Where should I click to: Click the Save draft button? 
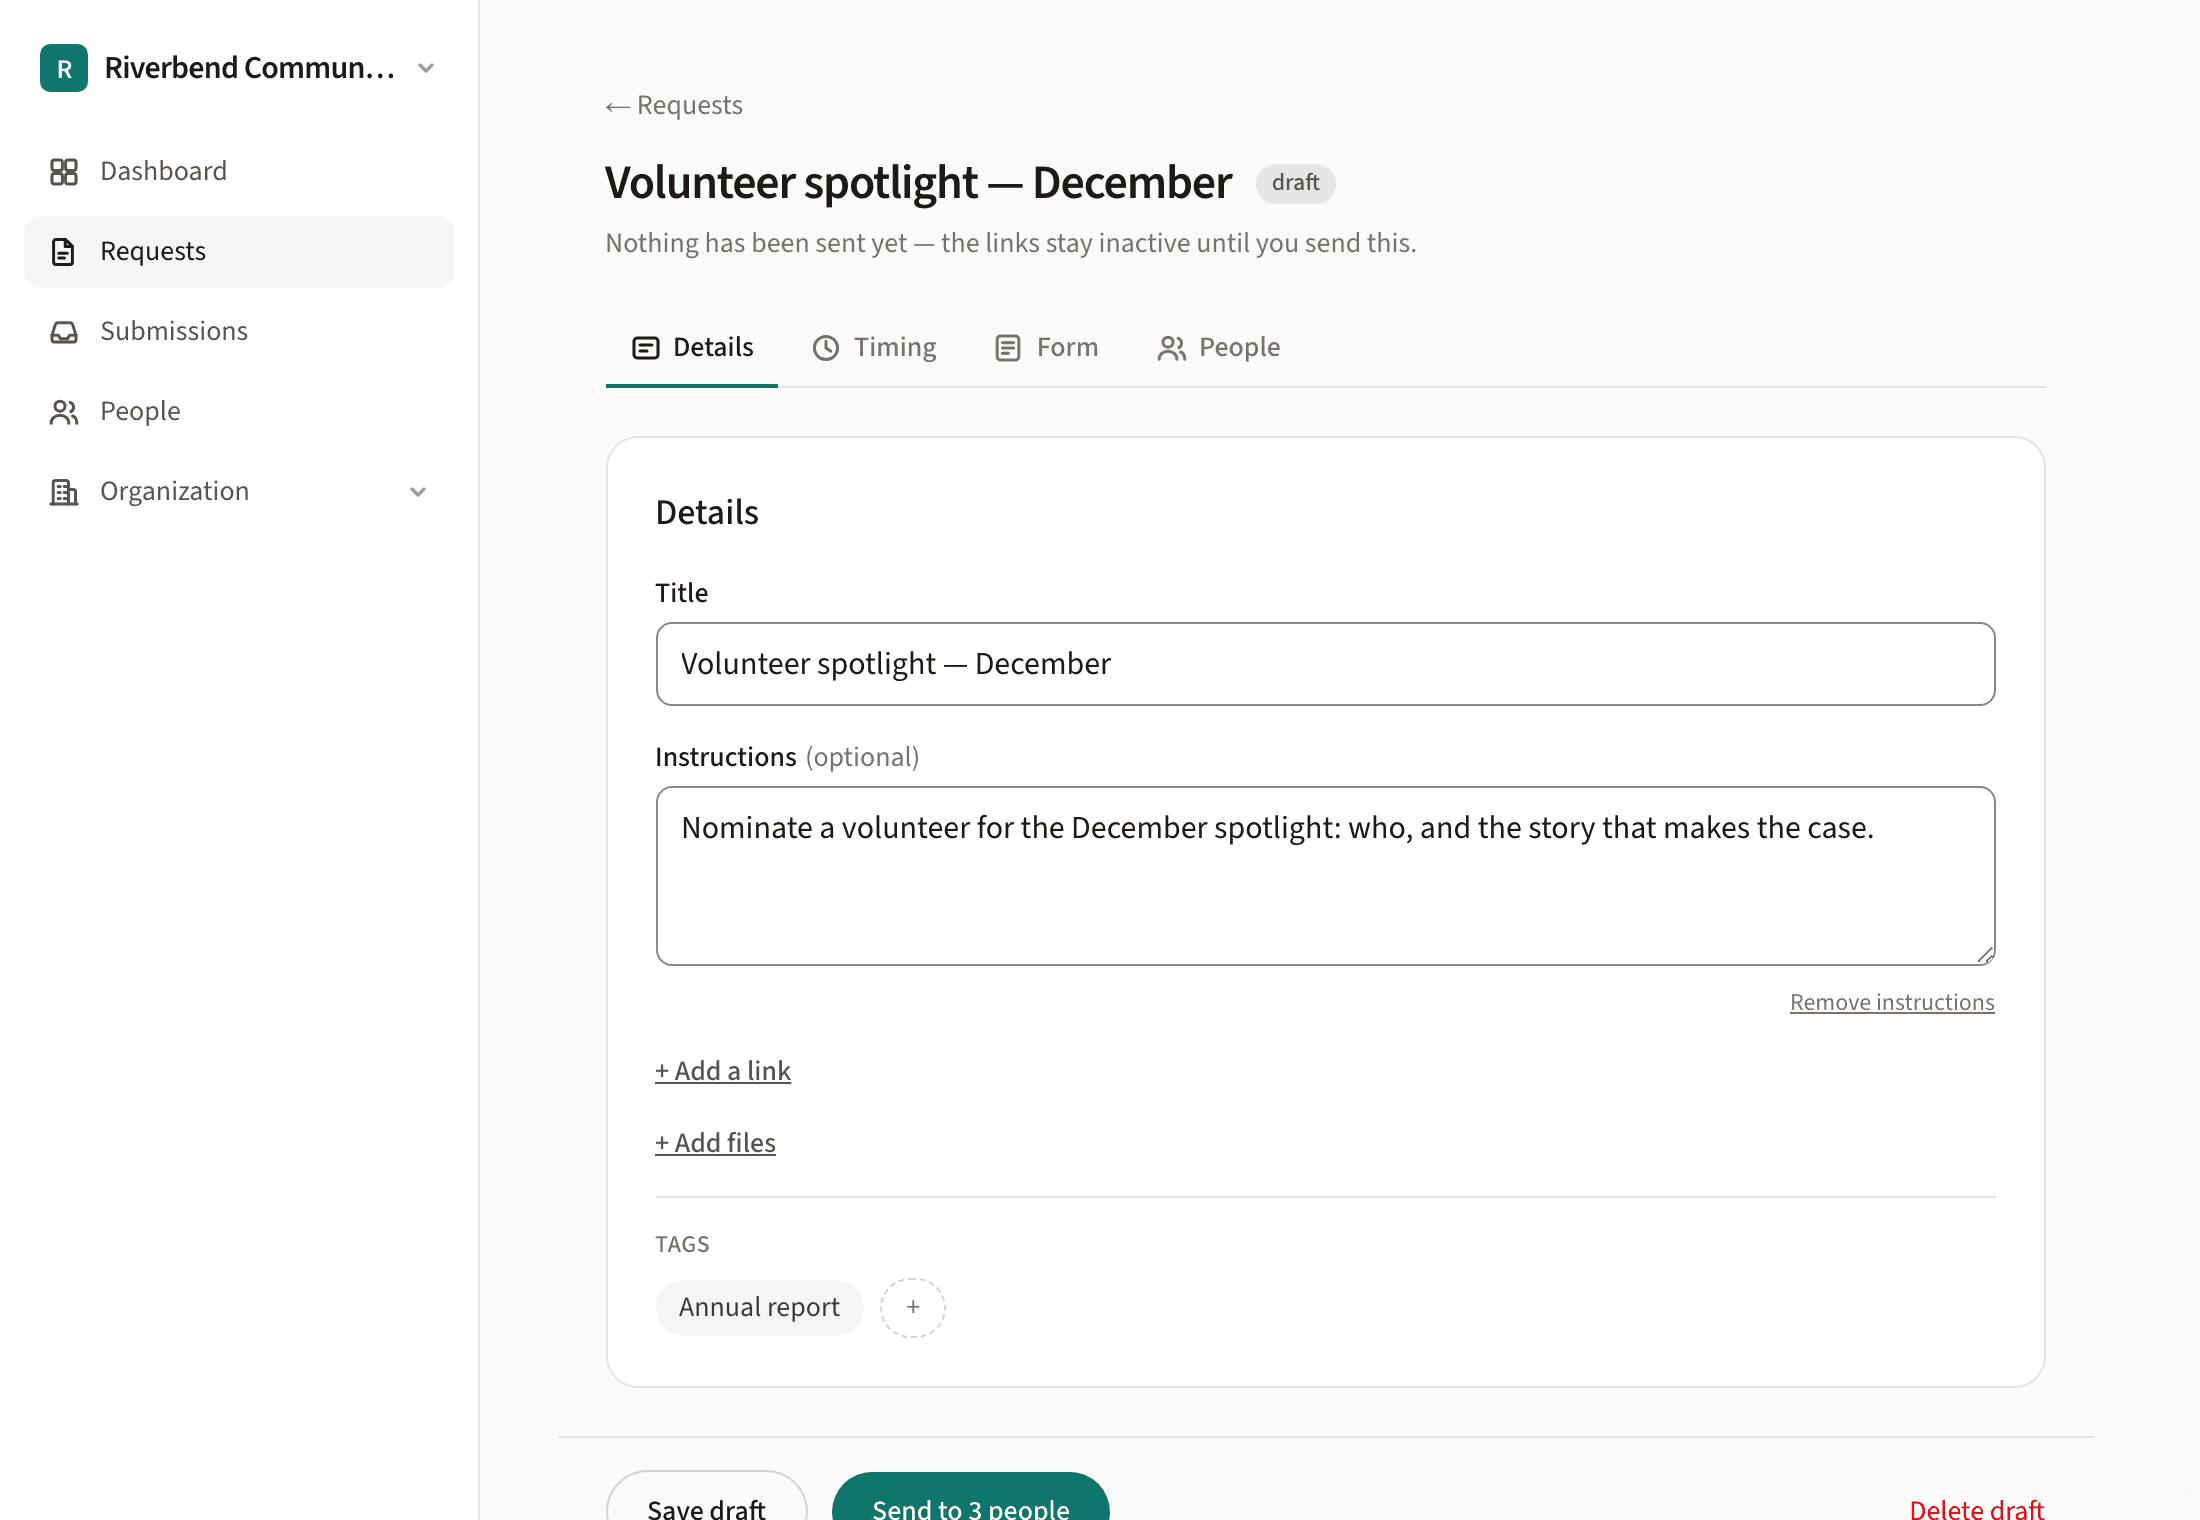706,1498
